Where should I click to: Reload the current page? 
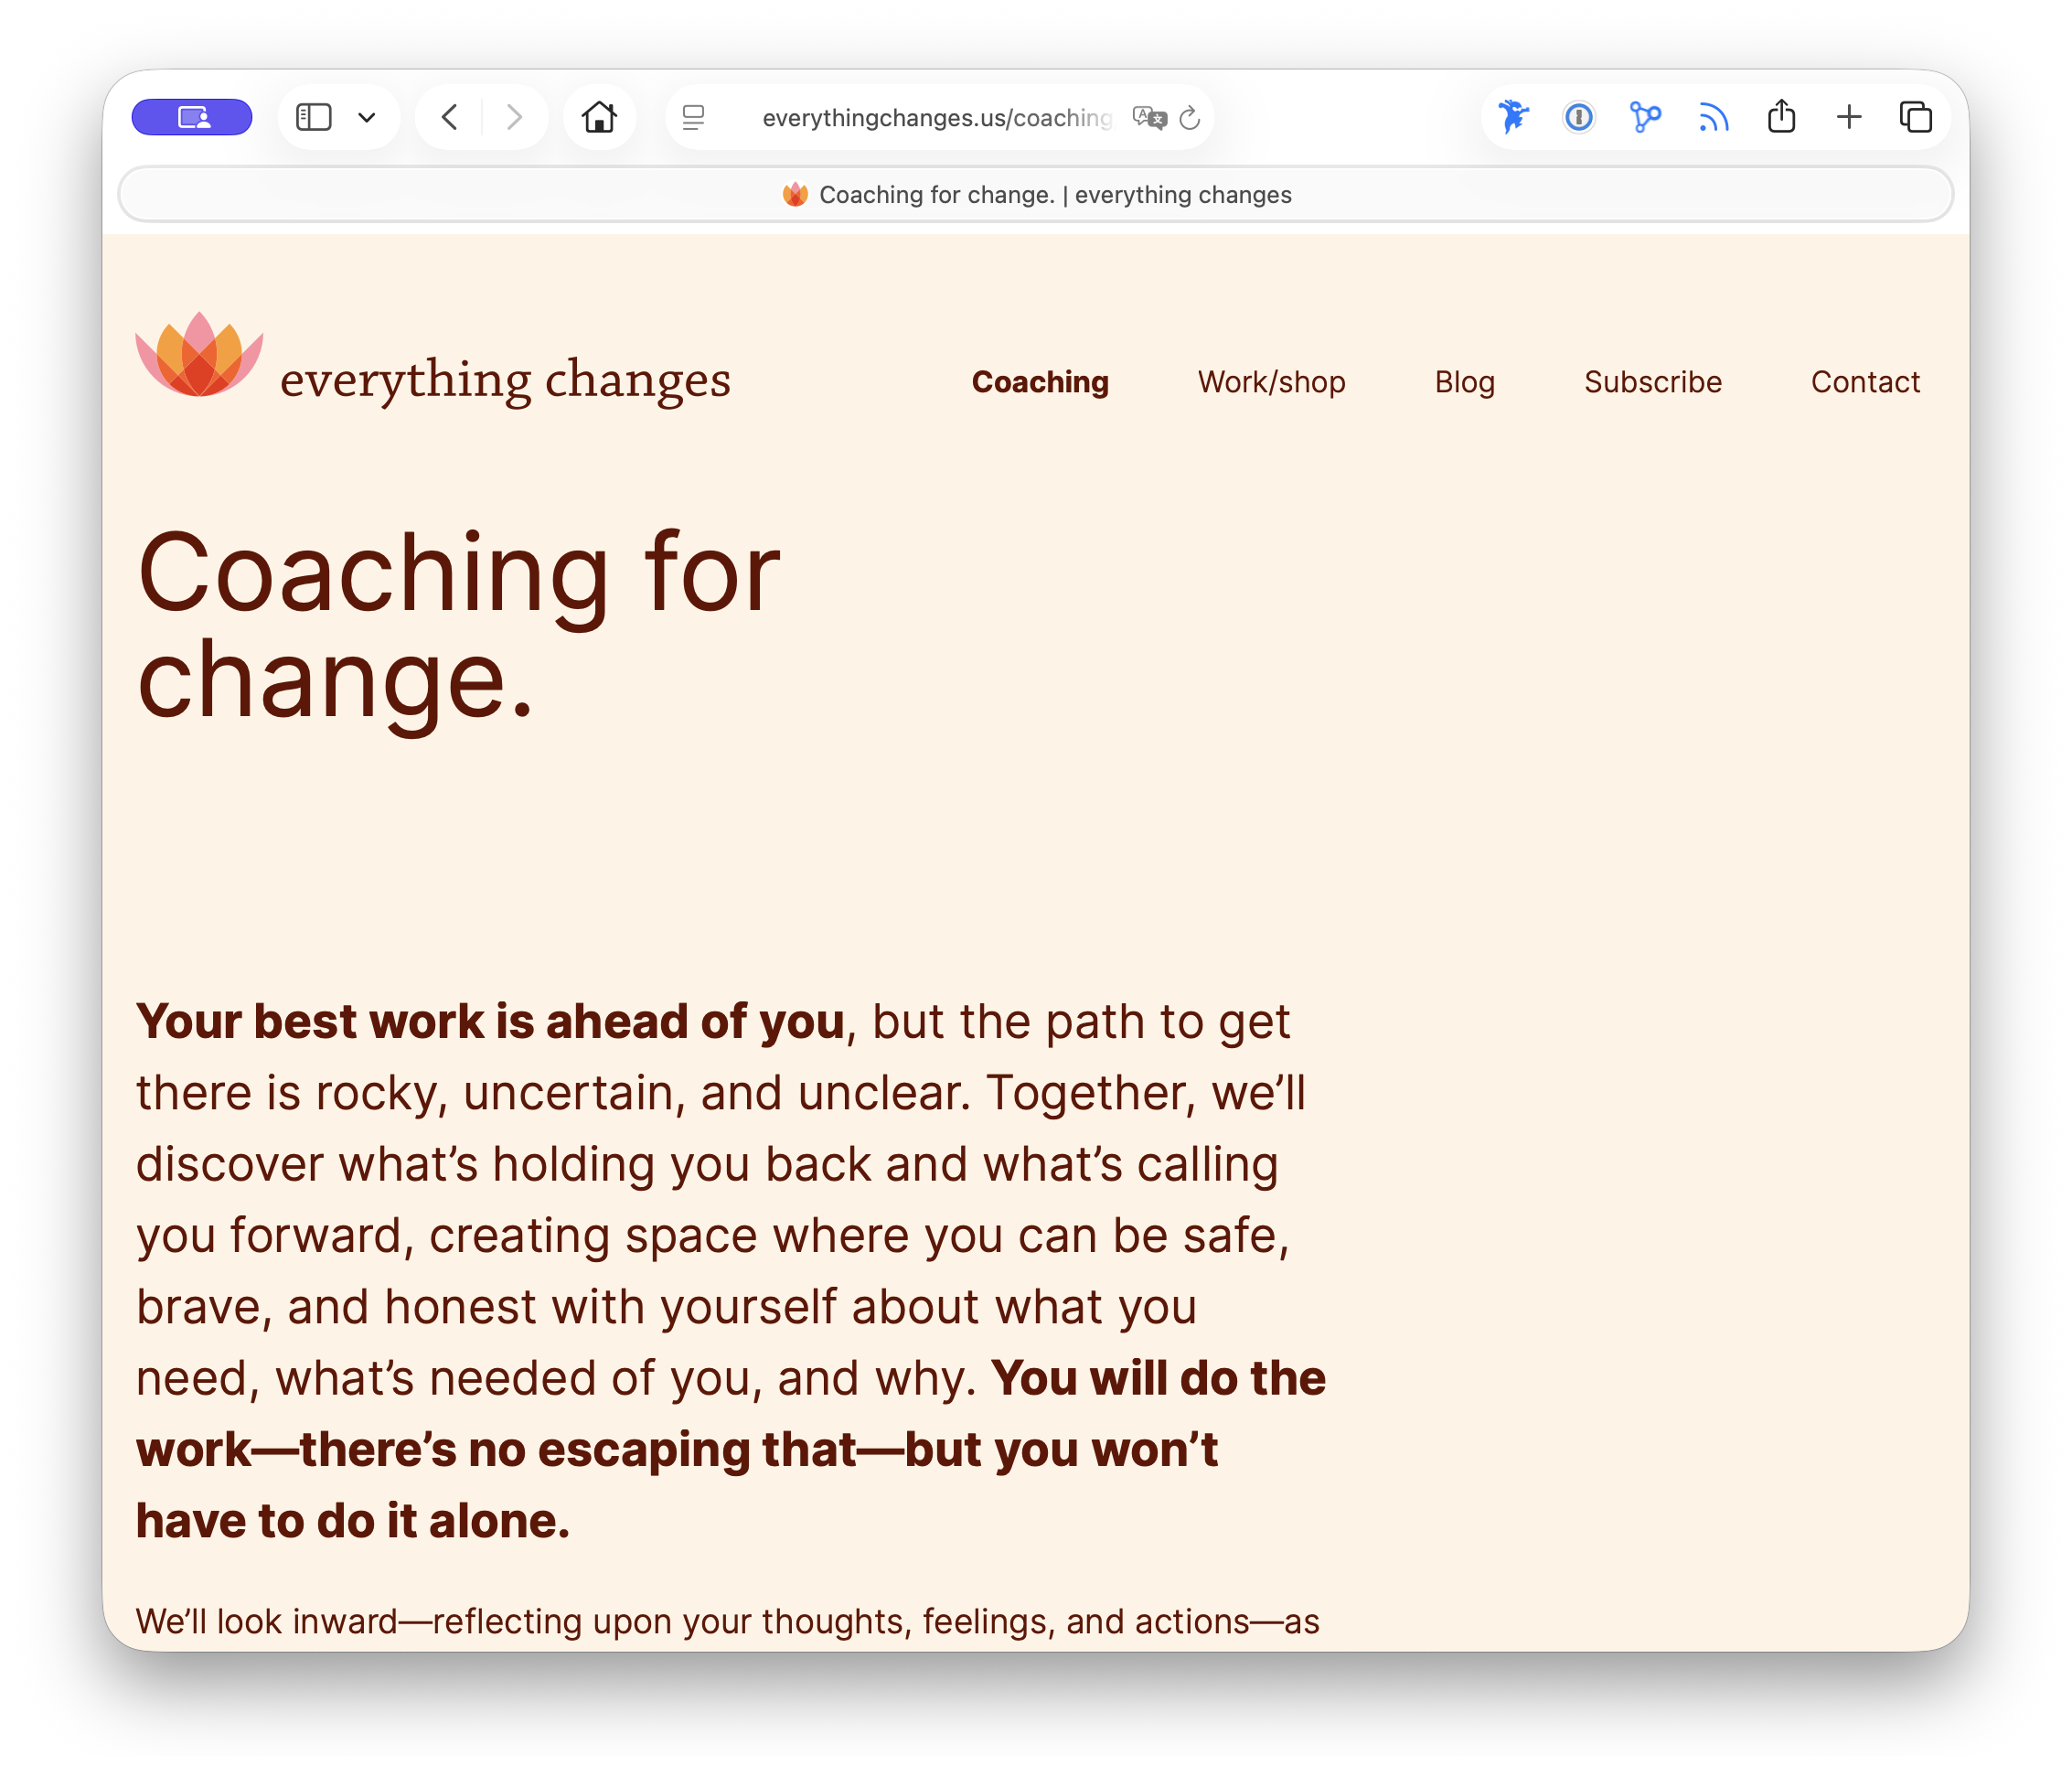pos(1189,118)
